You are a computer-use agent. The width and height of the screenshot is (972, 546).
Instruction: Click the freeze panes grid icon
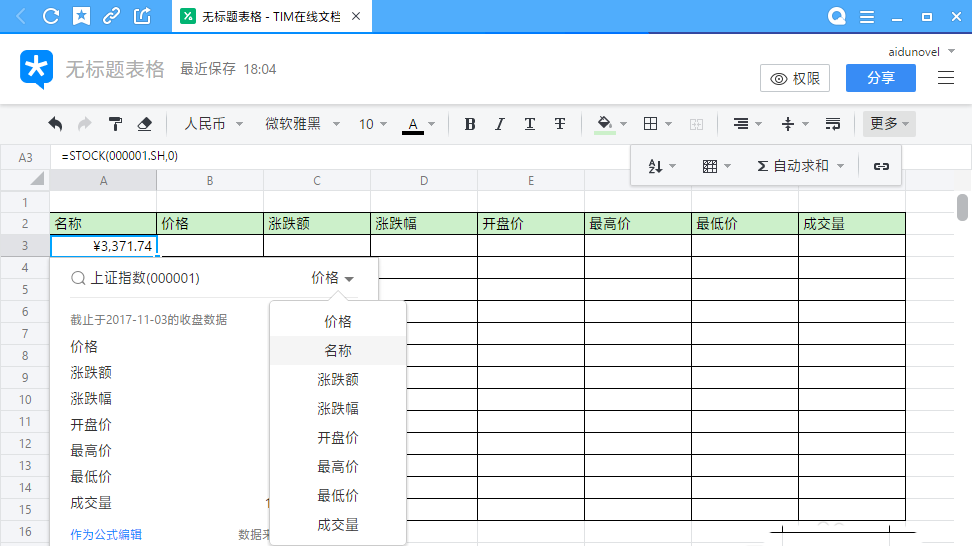[710, 166]
